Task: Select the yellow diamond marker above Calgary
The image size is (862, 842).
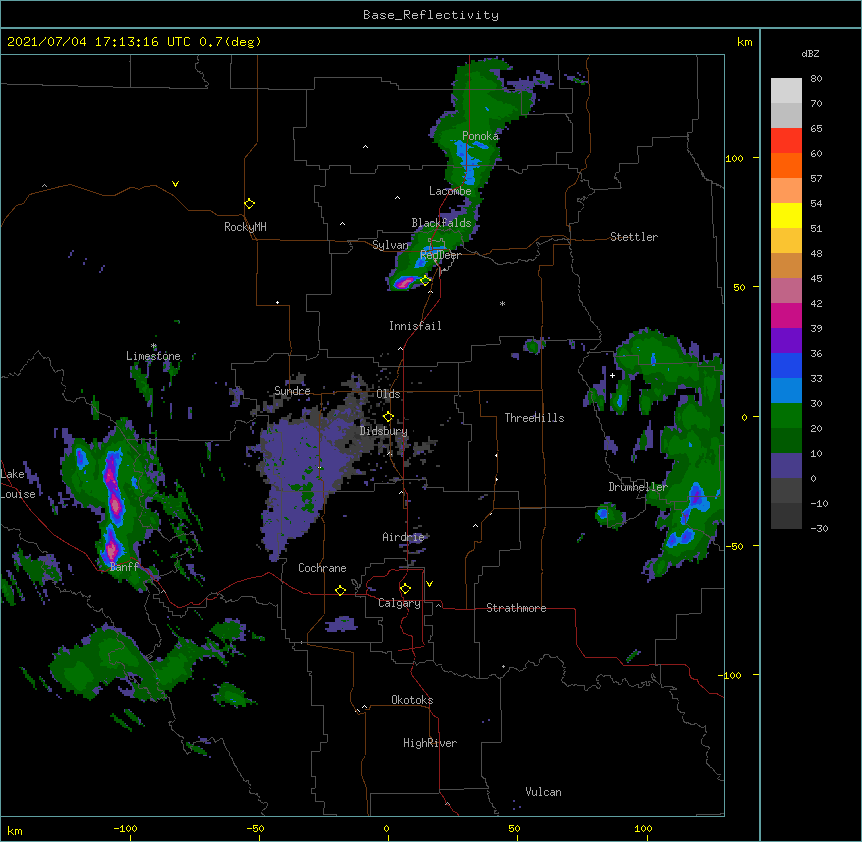Action: [x=405, y=589]
